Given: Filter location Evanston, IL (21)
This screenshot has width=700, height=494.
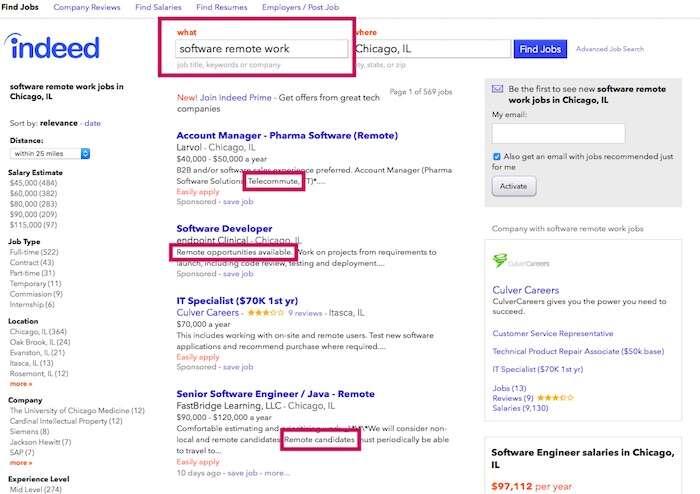Looking at the screenshot, I should (x=37, y=353).
